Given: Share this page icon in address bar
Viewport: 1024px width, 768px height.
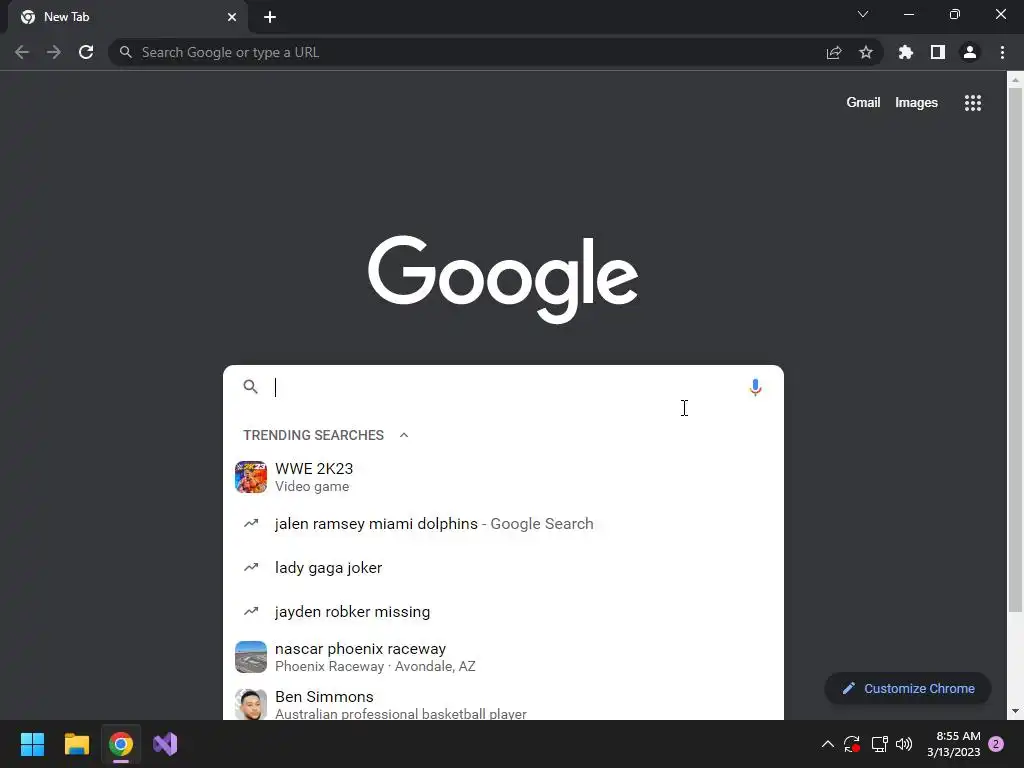Looking at the screenshot, I should 834,52.
